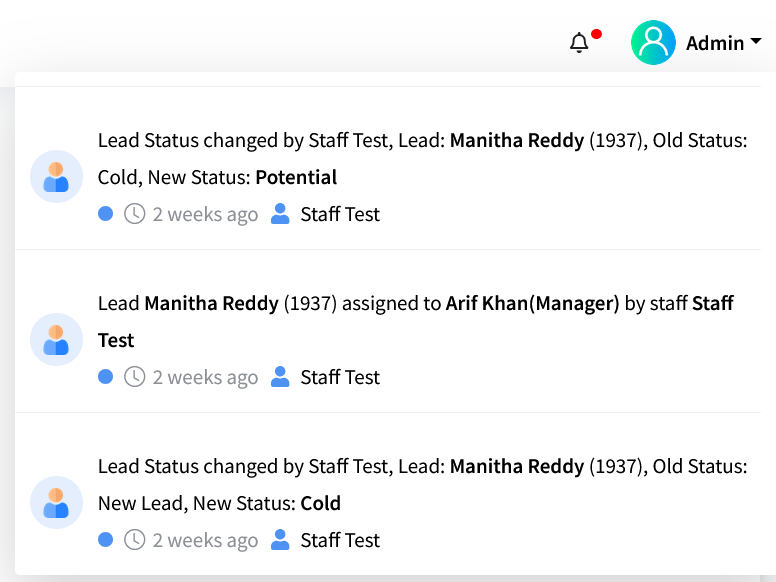The image size is (776, 582).
Task: Click the Admin profile avatar
Action: tap(653, 43)
